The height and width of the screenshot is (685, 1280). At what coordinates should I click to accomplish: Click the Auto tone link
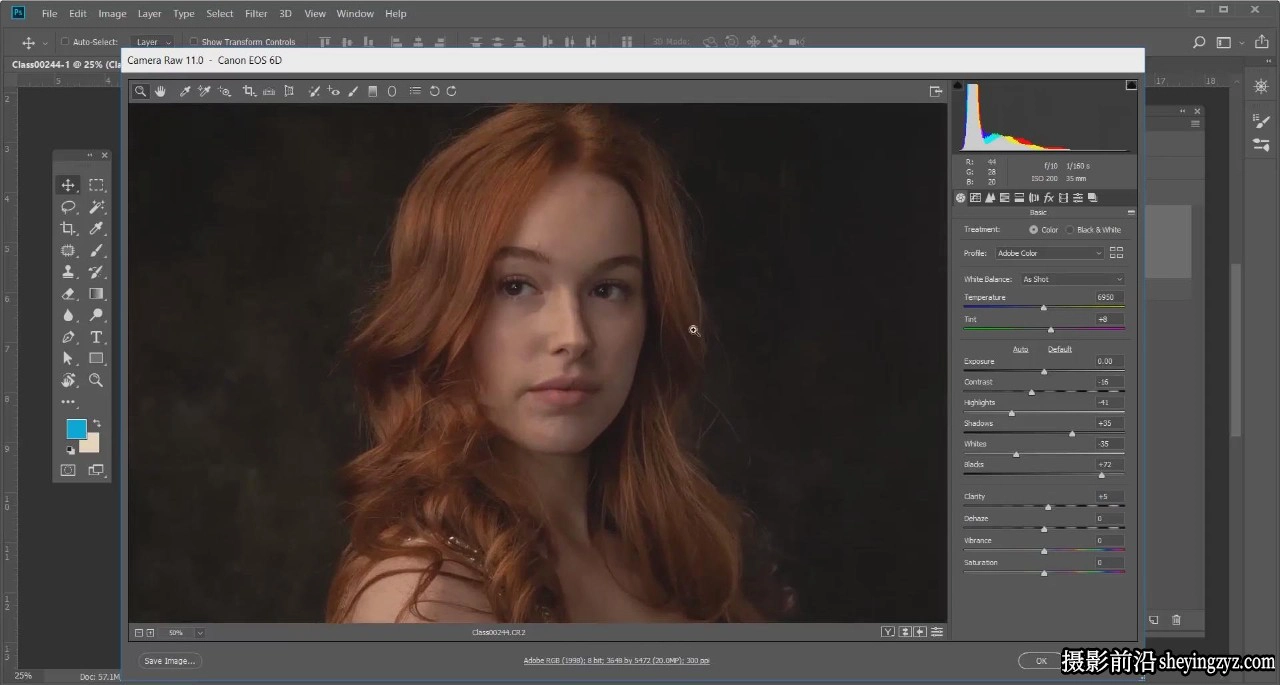[1020, 349]
